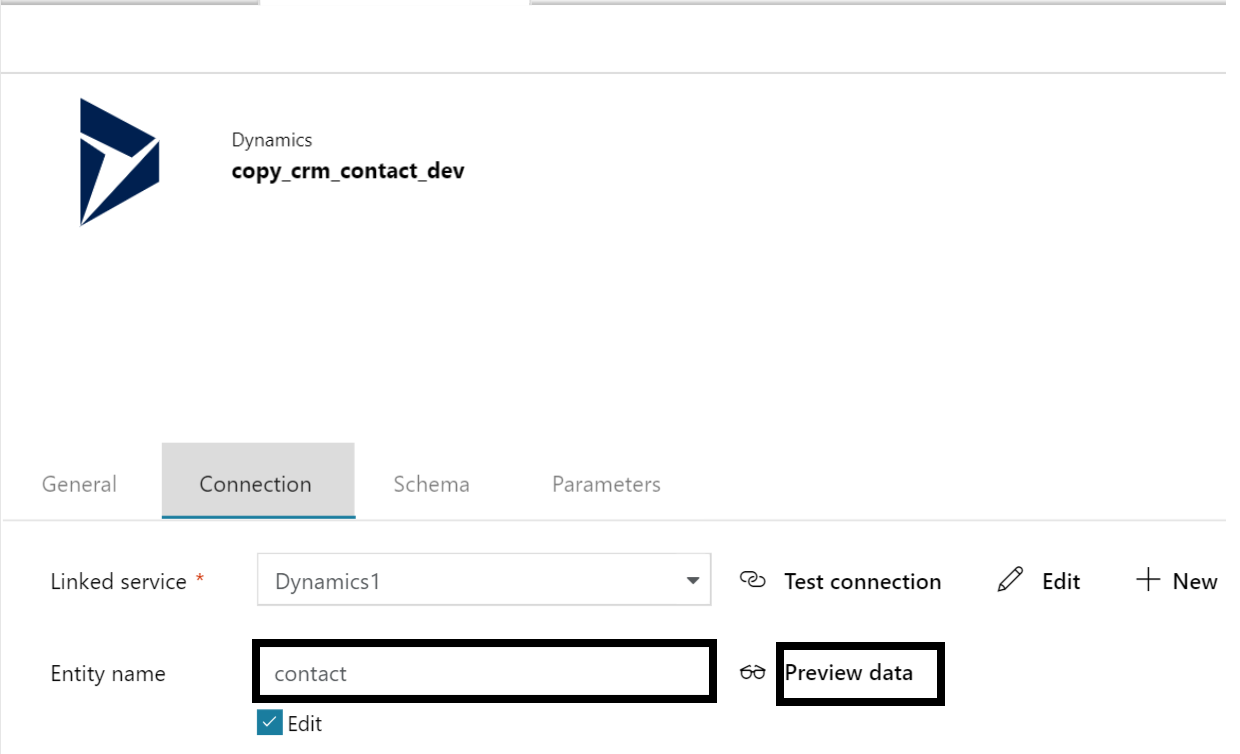Click the glasses icon beside Preview data
The width and height of the screenshot is (1240, 754).
tap(752, 673)
